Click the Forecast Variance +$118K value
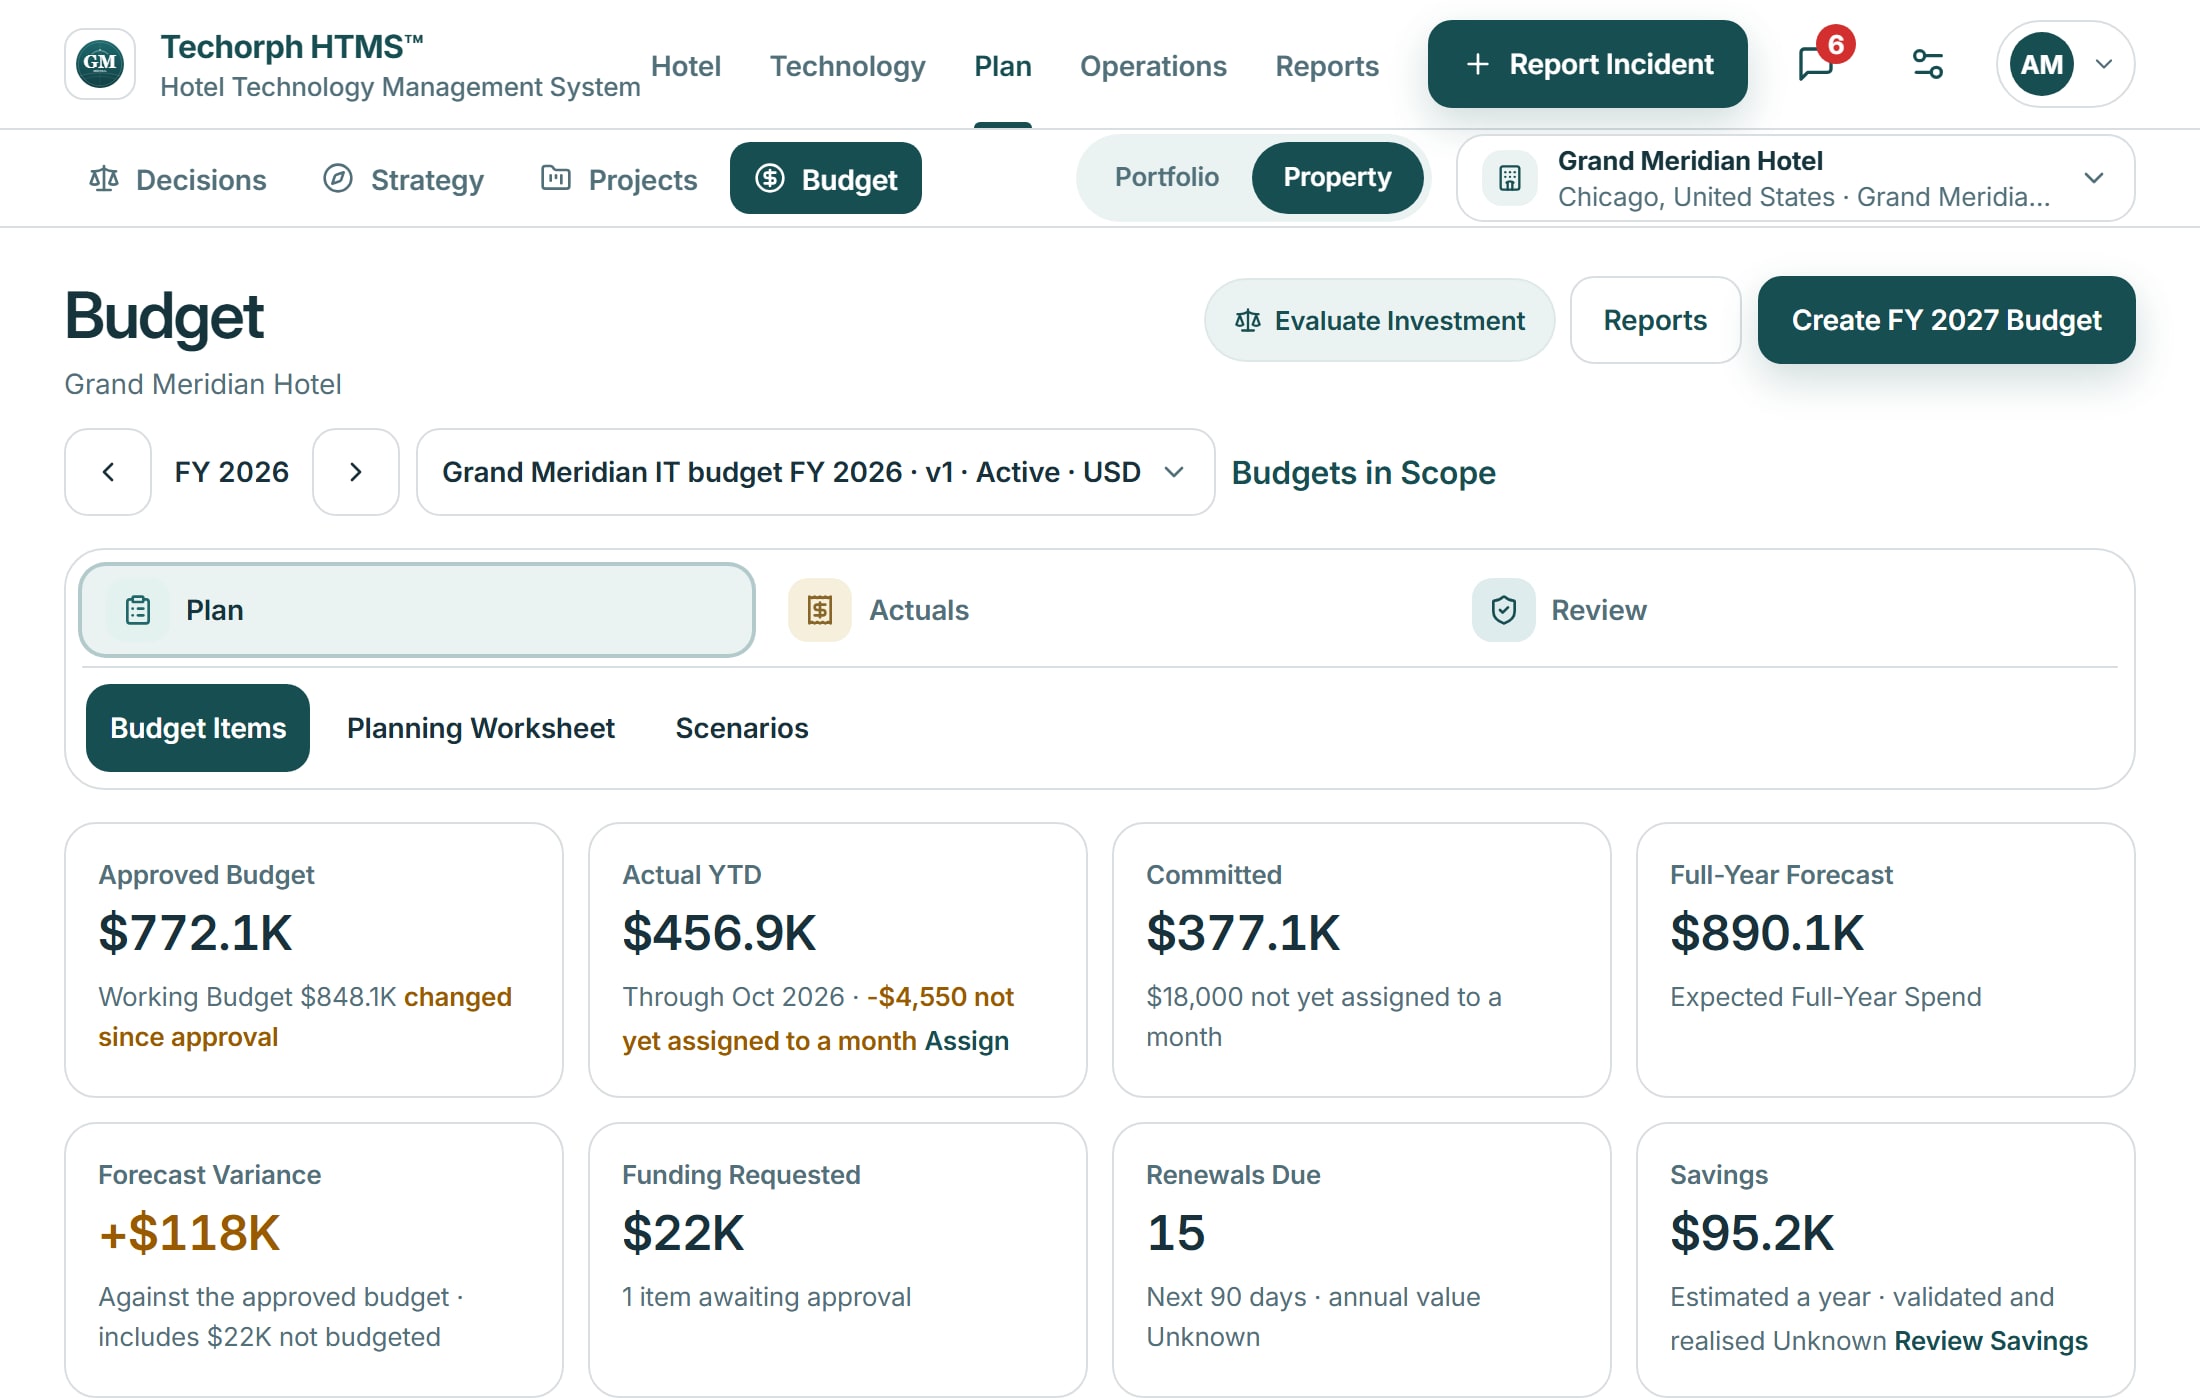This screenshot has width=2200, height=1400. [x=189, y=1233]
